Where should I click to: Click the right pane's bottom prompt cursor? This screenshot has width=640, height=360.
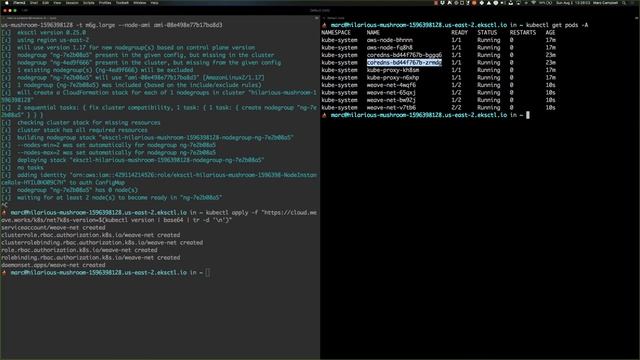pyautogui.click(x=528, y=115)
